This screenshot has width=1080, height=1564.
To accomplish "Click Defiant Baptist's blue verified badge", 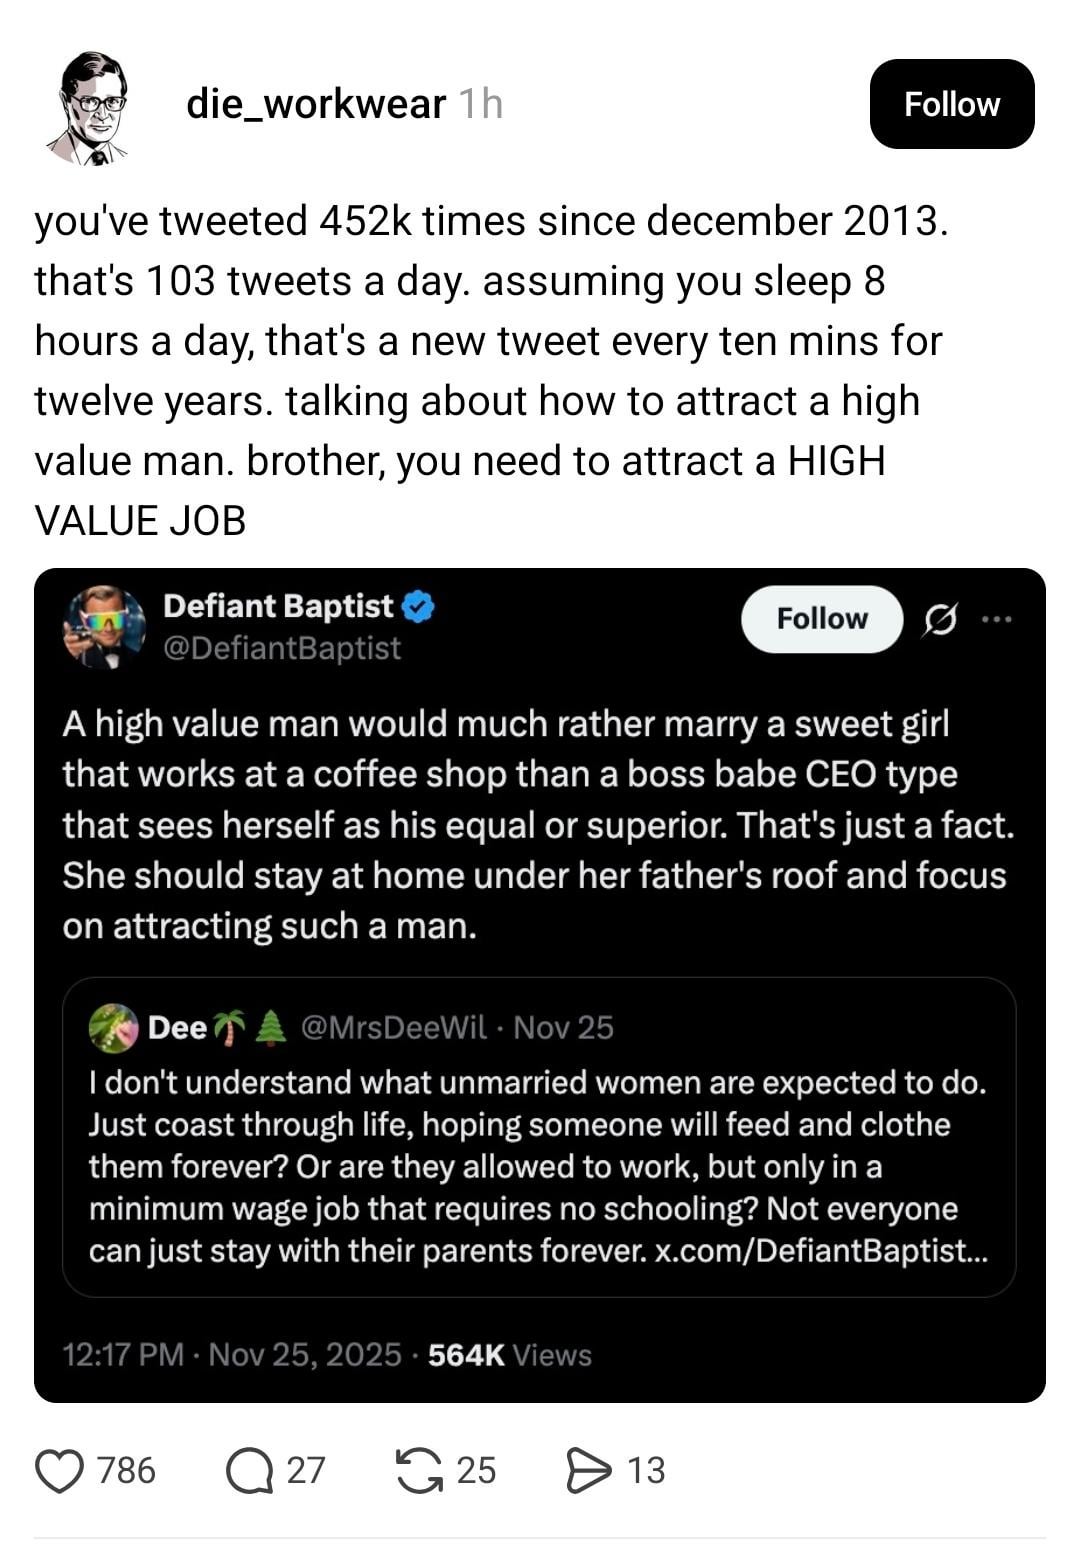I will pos(418,606).
